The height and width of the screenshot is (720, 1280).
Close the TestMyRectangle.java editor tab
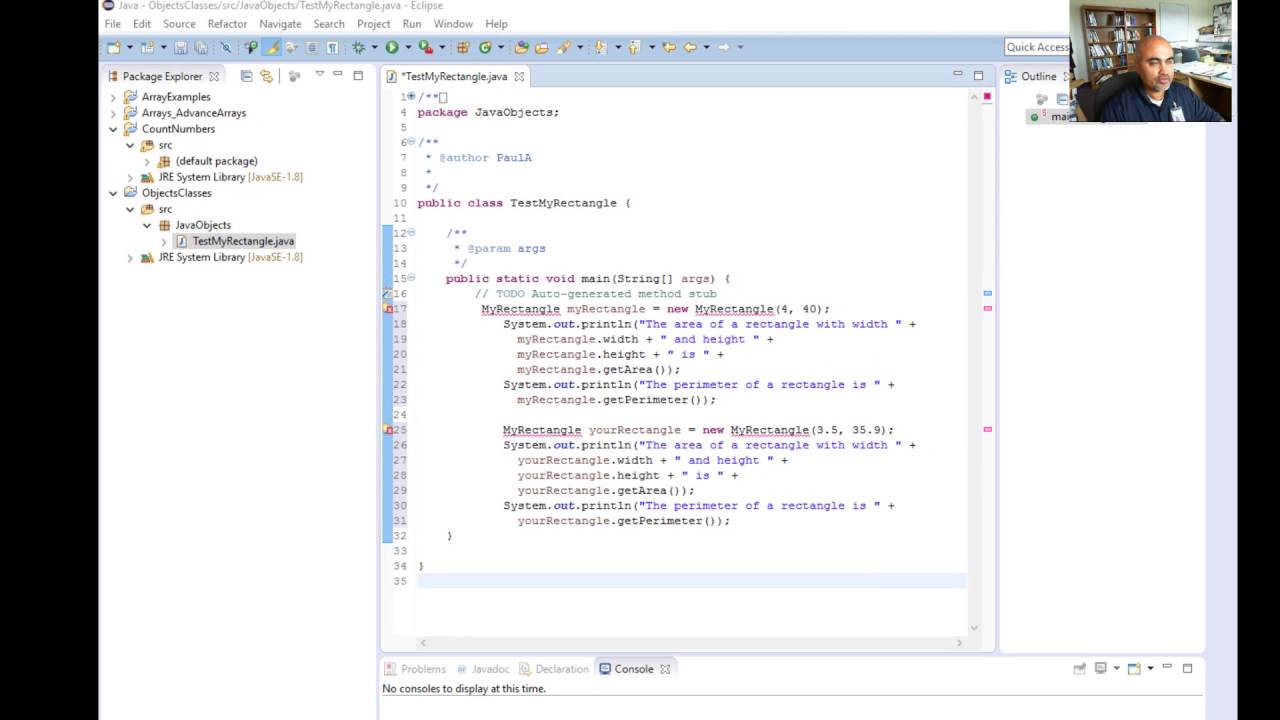pos(519,76)
